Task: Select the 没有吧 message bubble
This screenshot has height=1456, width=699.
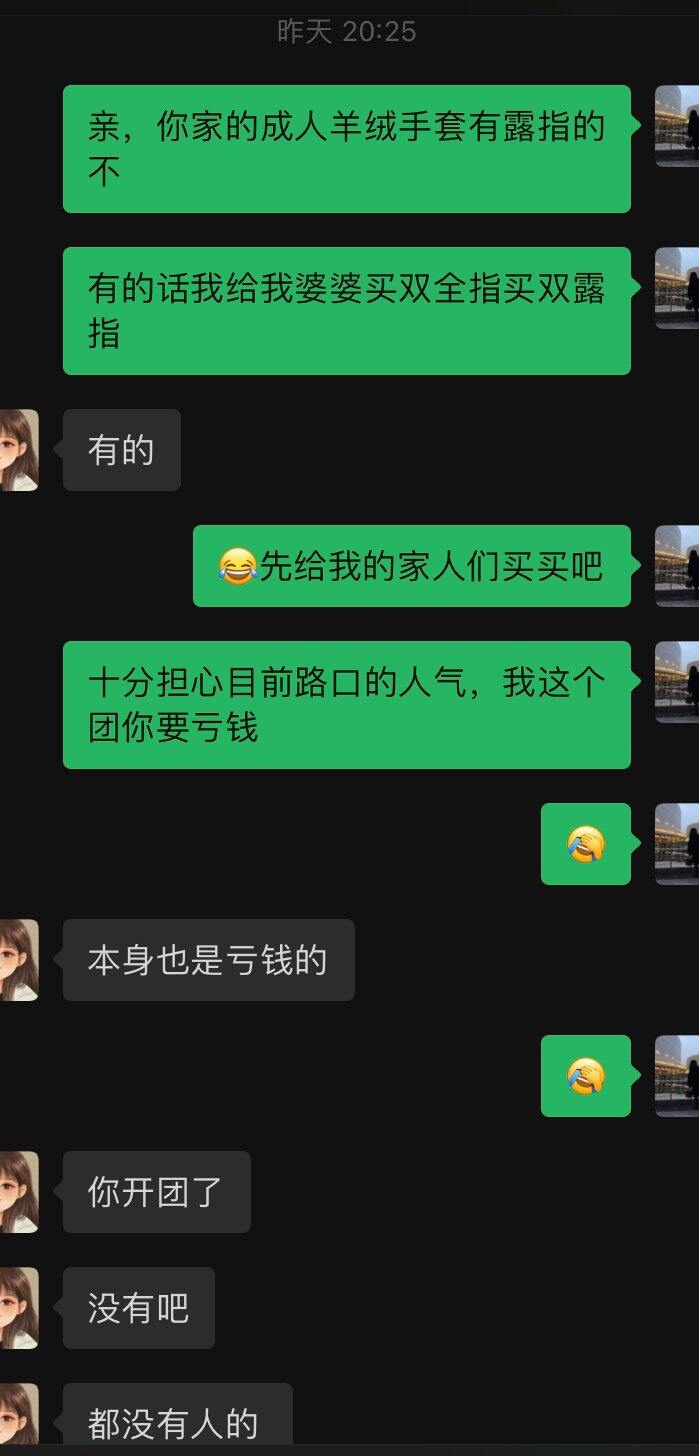Action: 139,1308
